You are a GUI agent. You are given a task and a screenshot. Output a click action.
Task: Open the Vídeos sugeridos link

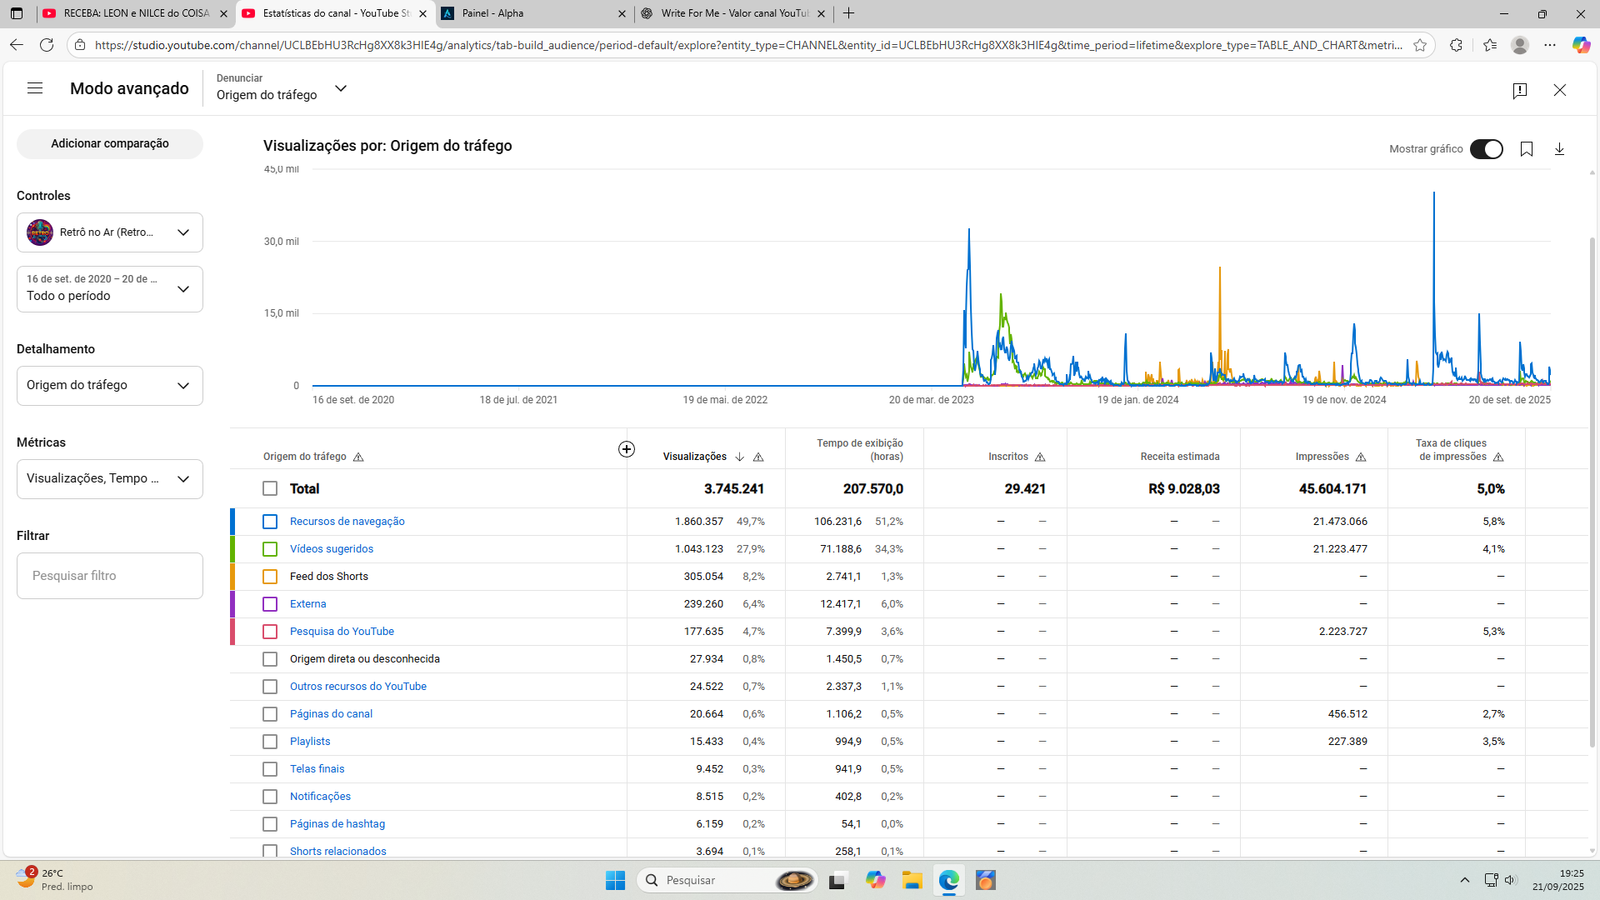pyautogui.click(x=331, y=549)
